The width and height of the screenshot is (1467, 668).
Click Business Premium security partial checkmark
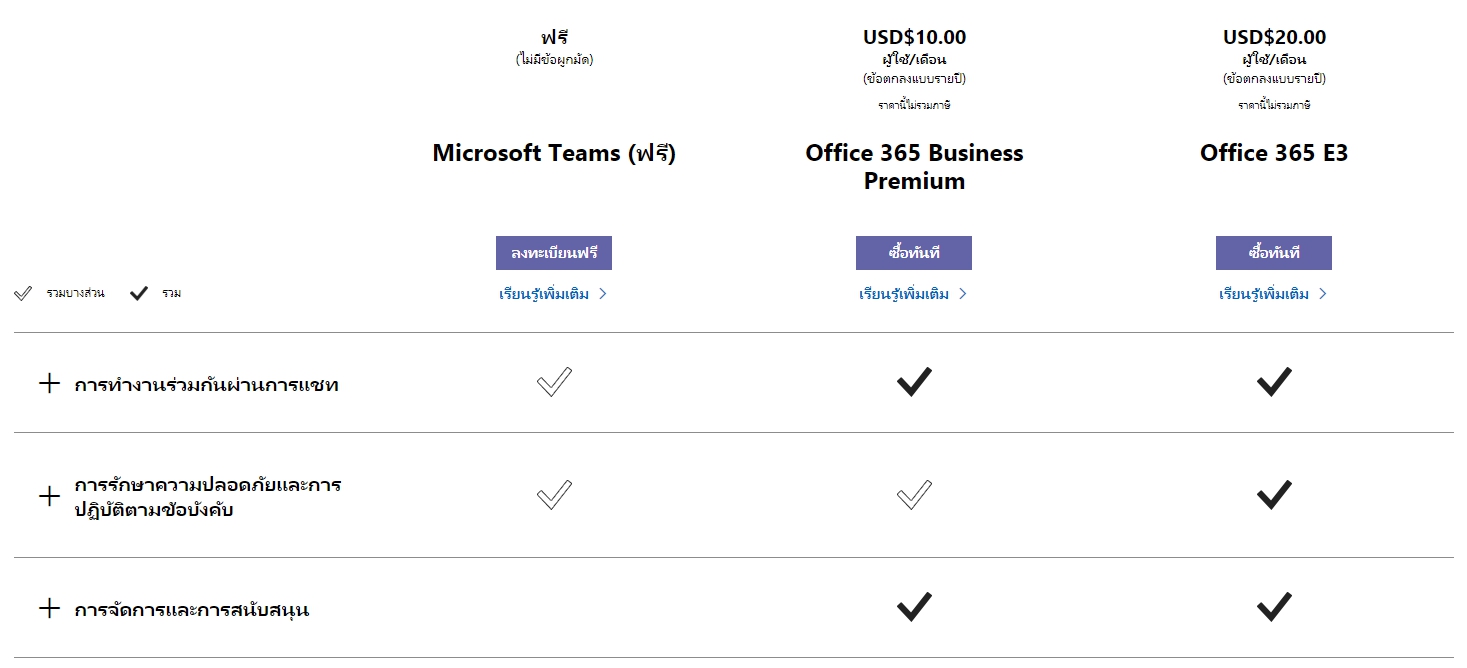click(914, 495)
